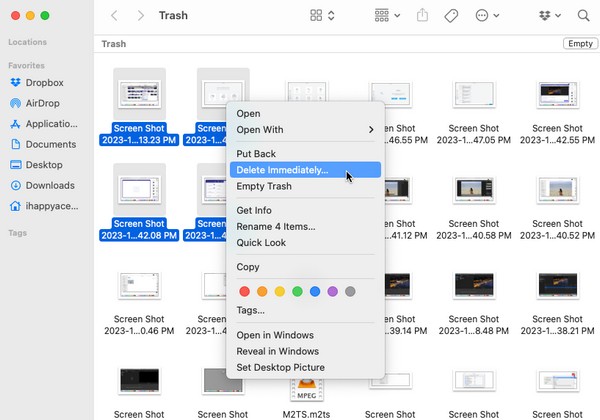Select Put Back menu item
This screenshot has width=600, height=420.
click(x=256, y=154)
